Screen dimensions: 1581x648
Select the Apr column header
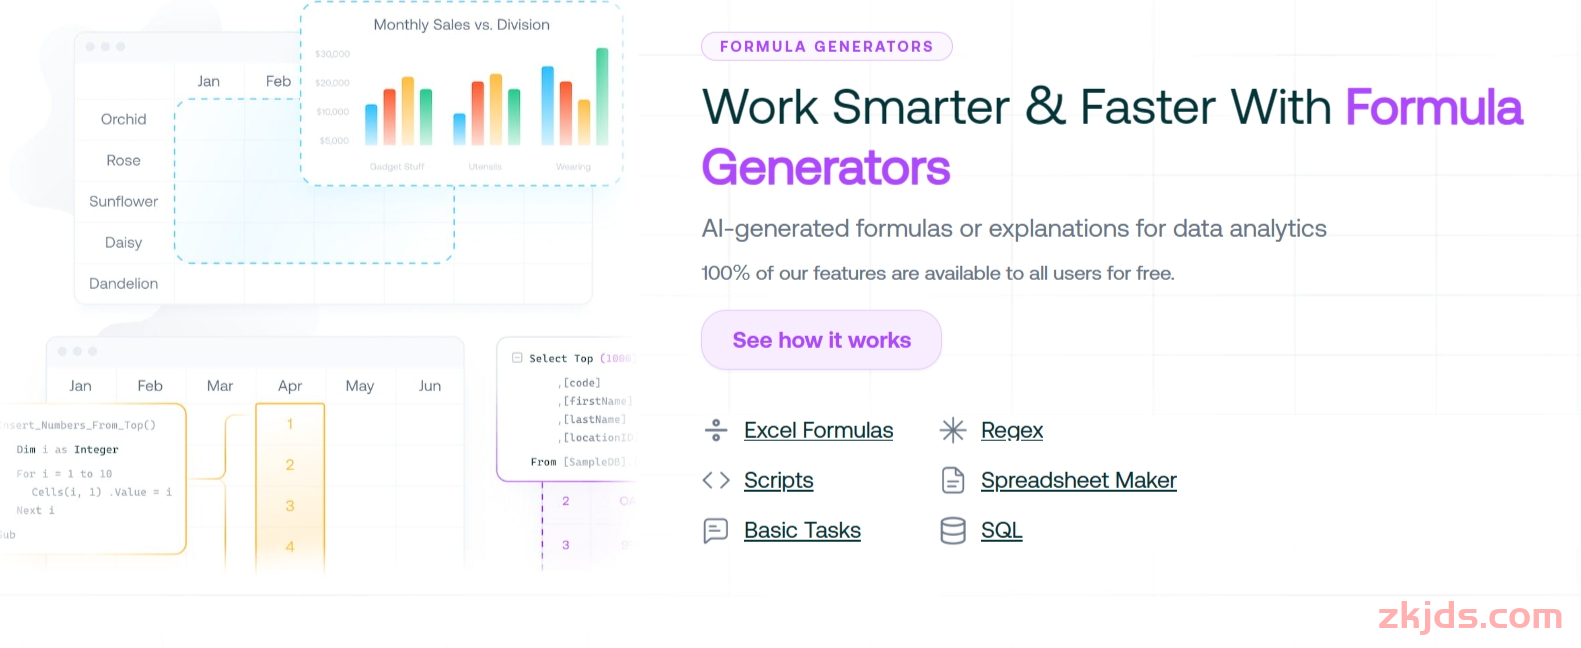coord(290,385)
